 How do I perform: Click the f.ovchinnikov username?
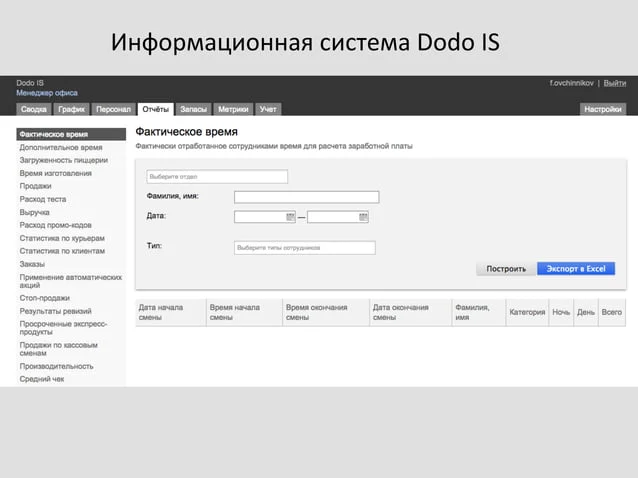point(572,83)
